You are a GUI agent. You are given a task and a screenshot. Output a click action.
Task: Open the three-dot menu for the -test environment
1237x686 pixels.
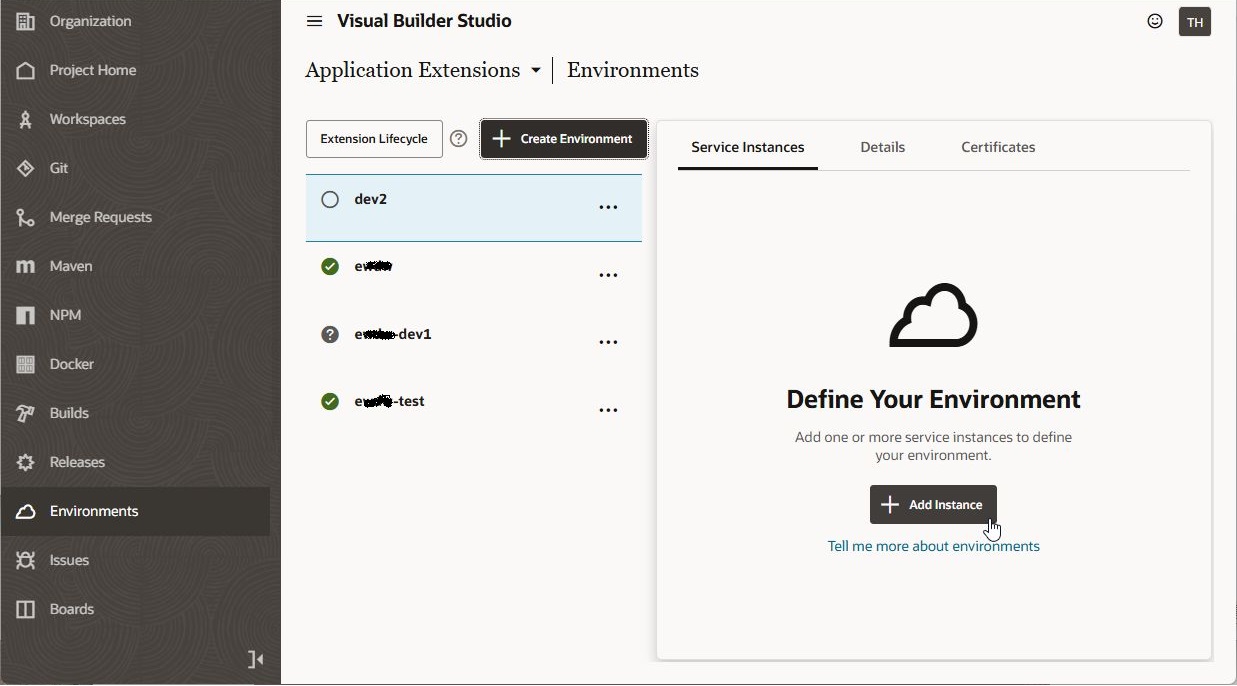coord(608,410)
